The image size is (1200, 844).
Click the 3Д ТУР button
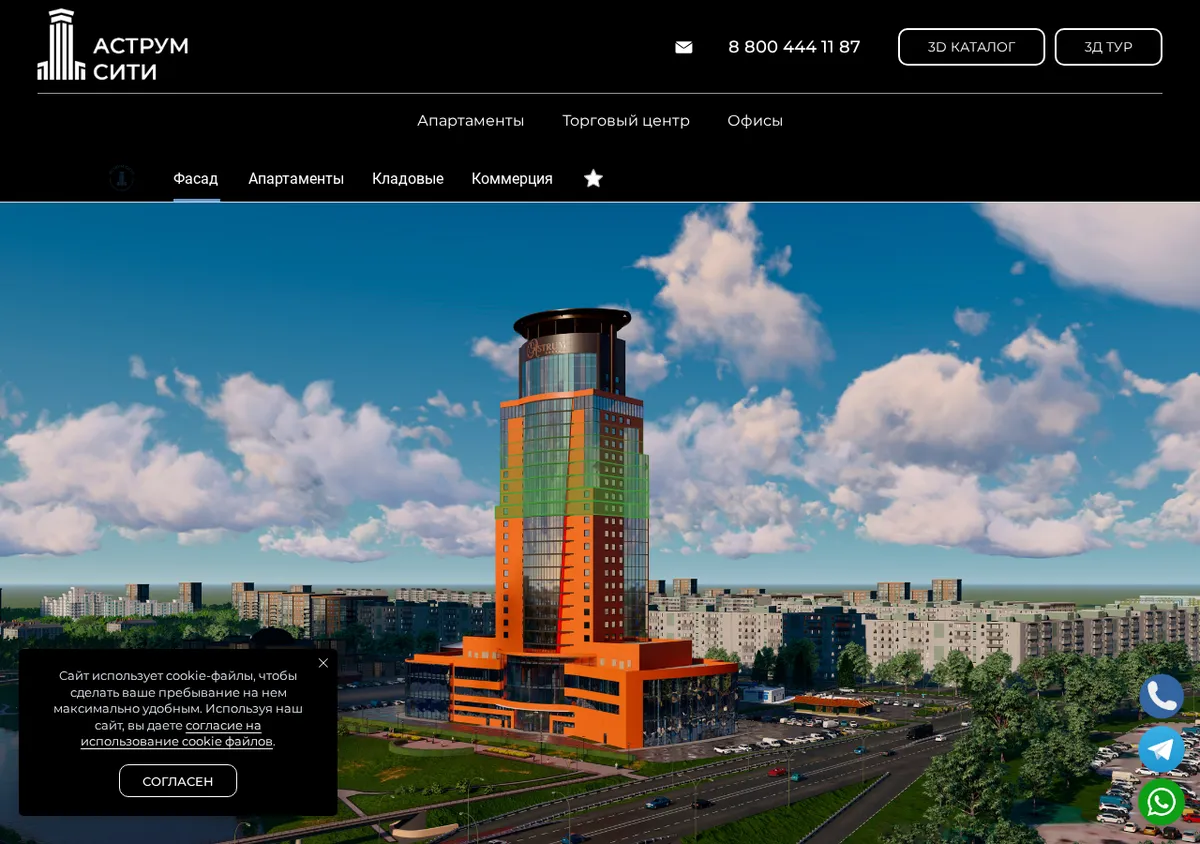1108,47
